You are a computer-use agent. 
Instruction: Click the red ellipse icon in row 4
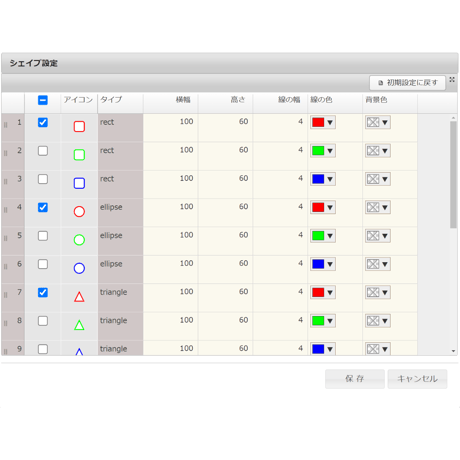[x=79, y=211]
